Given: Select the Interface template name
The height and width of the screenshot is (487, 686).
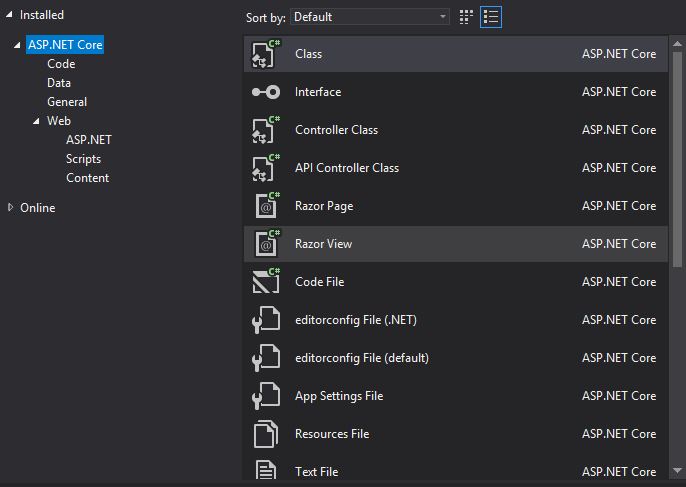Looking at the screenshot, I should pos(318,92).
